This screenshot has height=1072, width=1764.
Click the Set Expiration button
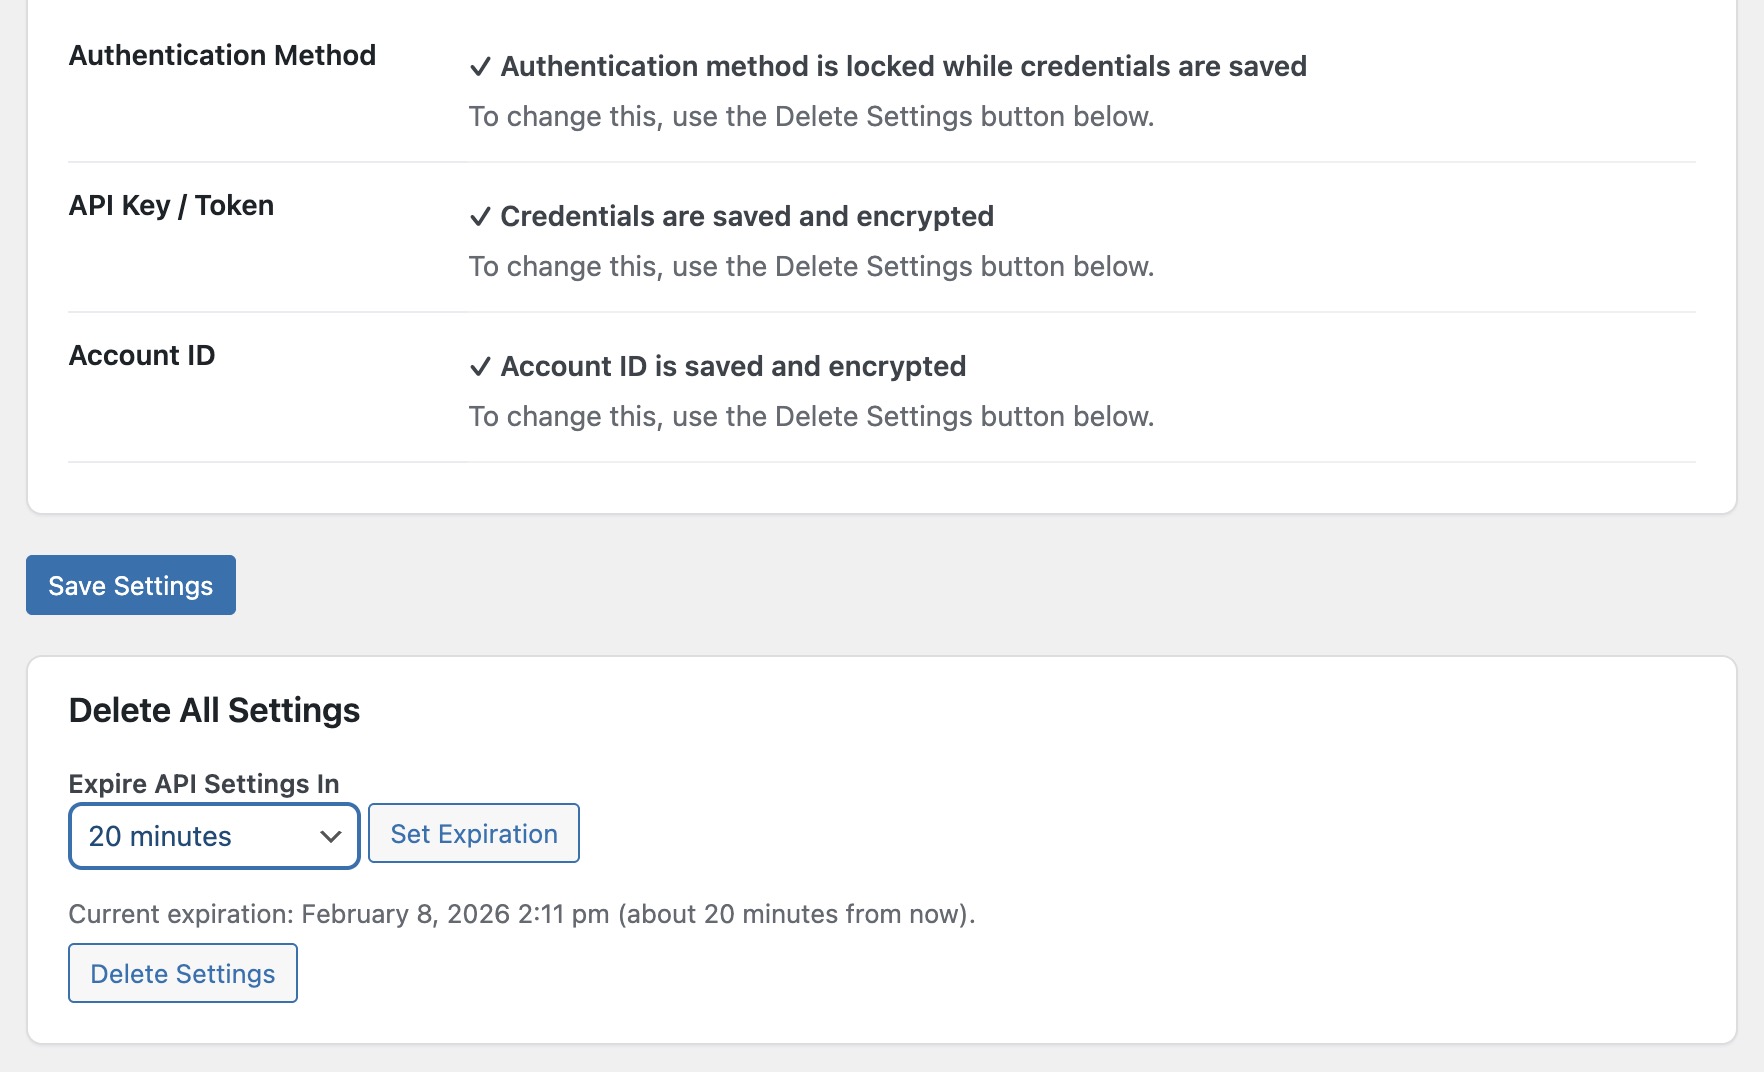click(x=474, y=833)
